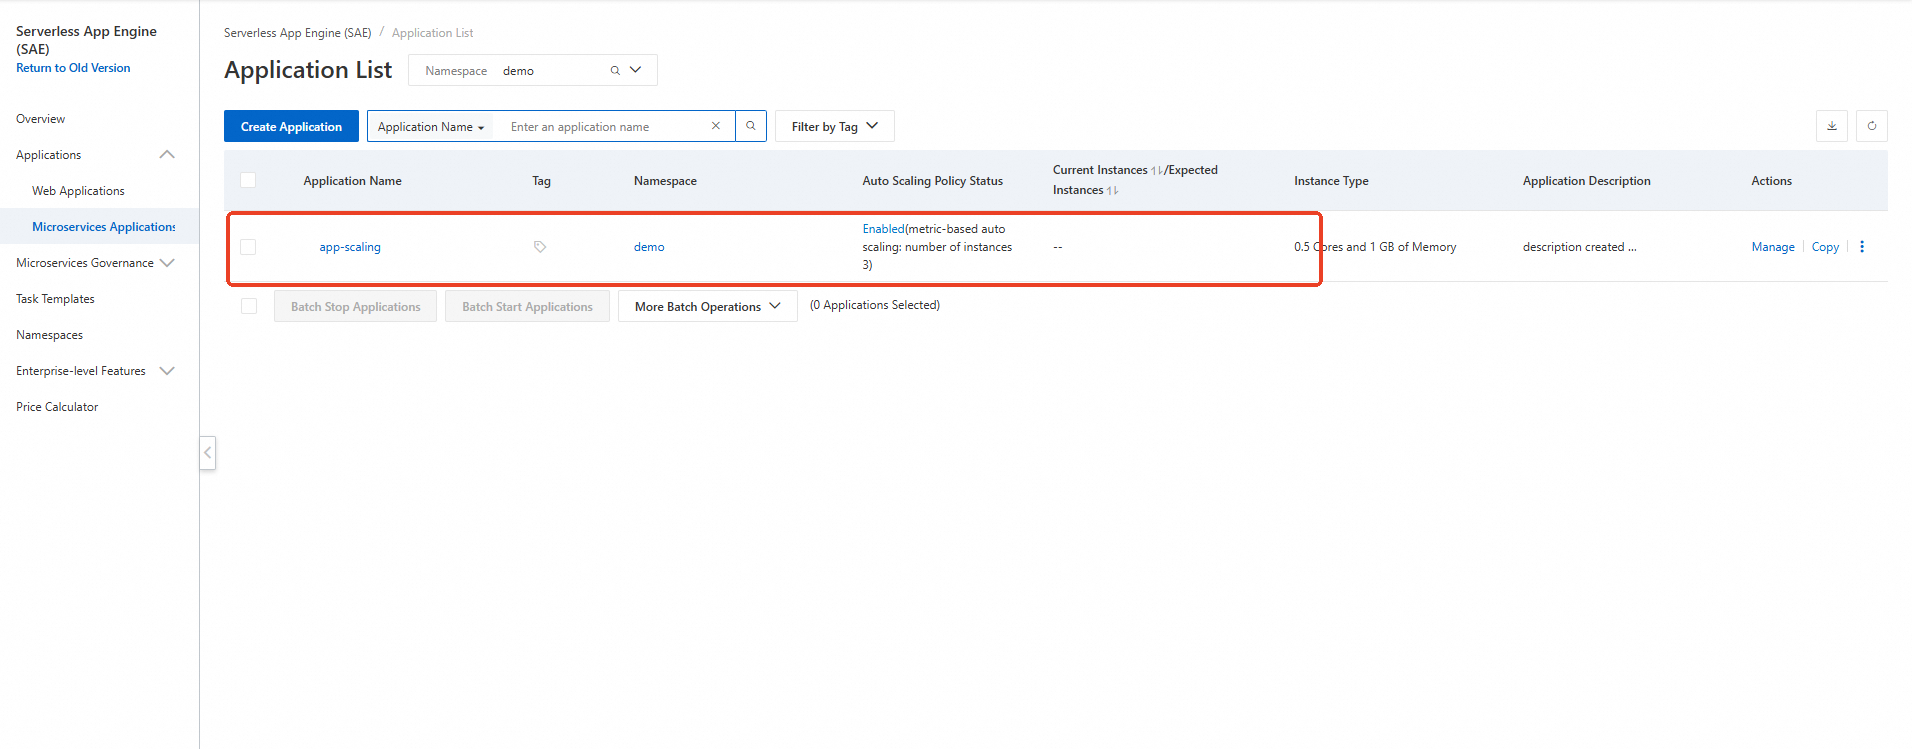Click Batch Start Applications button

[528, 306]
